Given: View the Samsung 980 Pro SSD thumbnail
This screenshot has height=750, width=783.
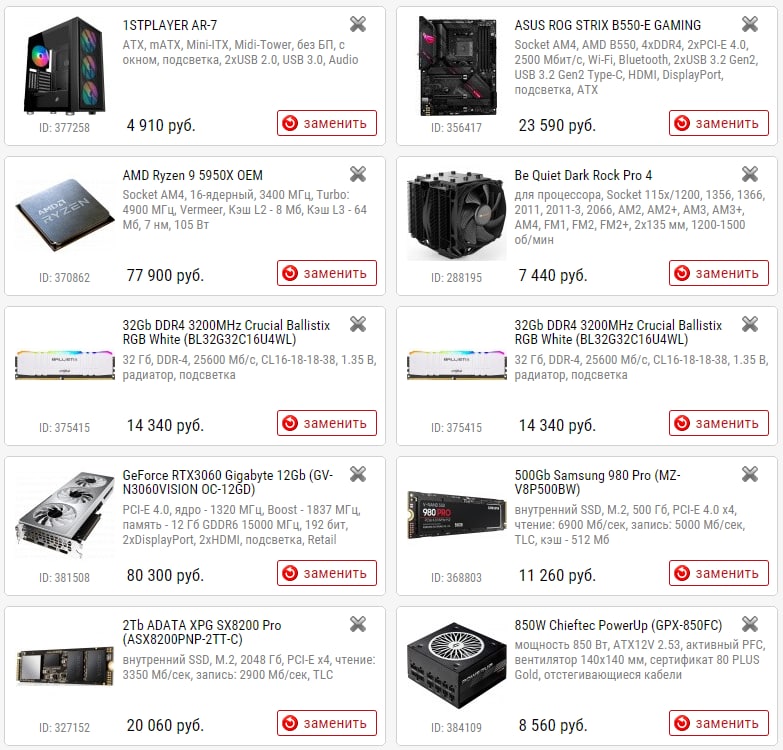Looking at the screenshot, I should click(x=456, y=515).
